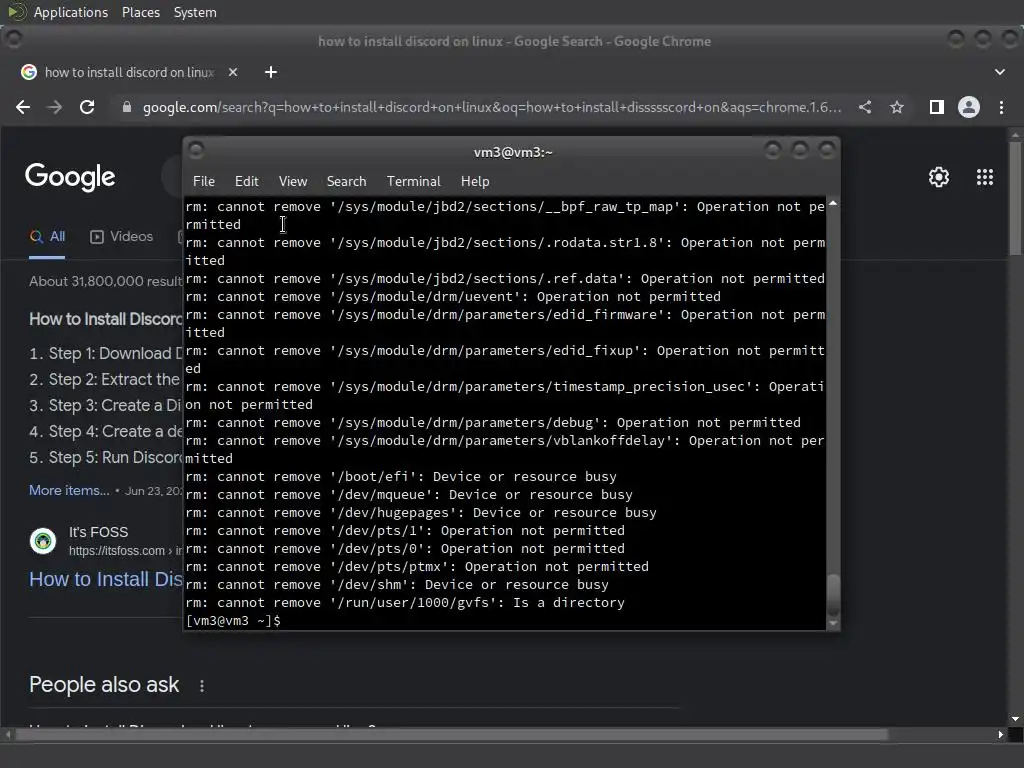Image resolution: width=1024 pixels, height=768 pixels.
Task: Click the padlock site info icon
Action: [127, 107]
